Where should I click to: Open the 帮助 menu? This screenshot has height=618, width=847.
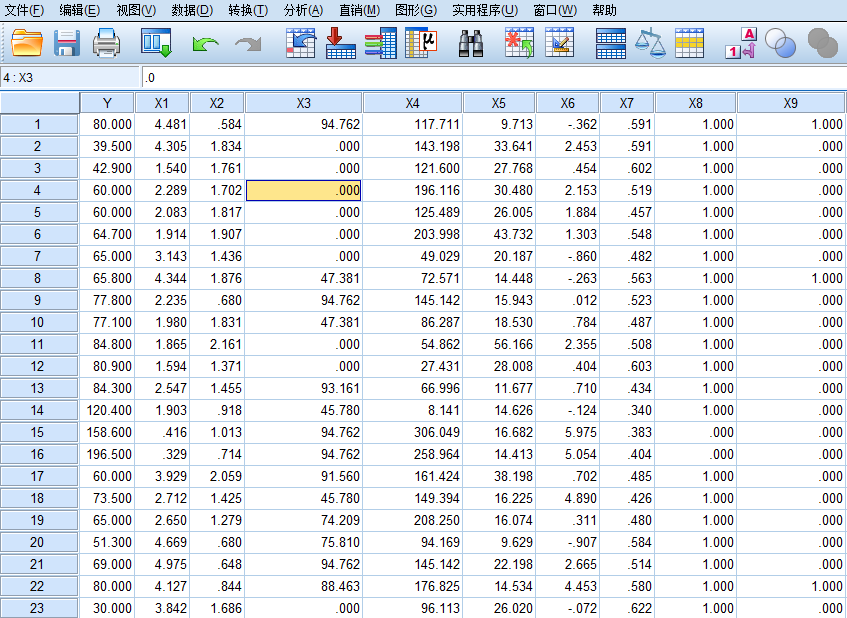tap(604, 10)
